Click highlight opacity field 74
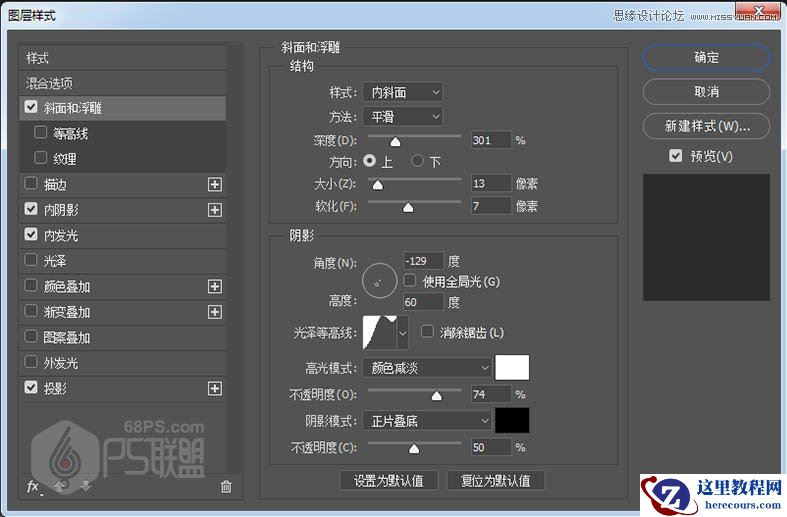 (491, 394)
